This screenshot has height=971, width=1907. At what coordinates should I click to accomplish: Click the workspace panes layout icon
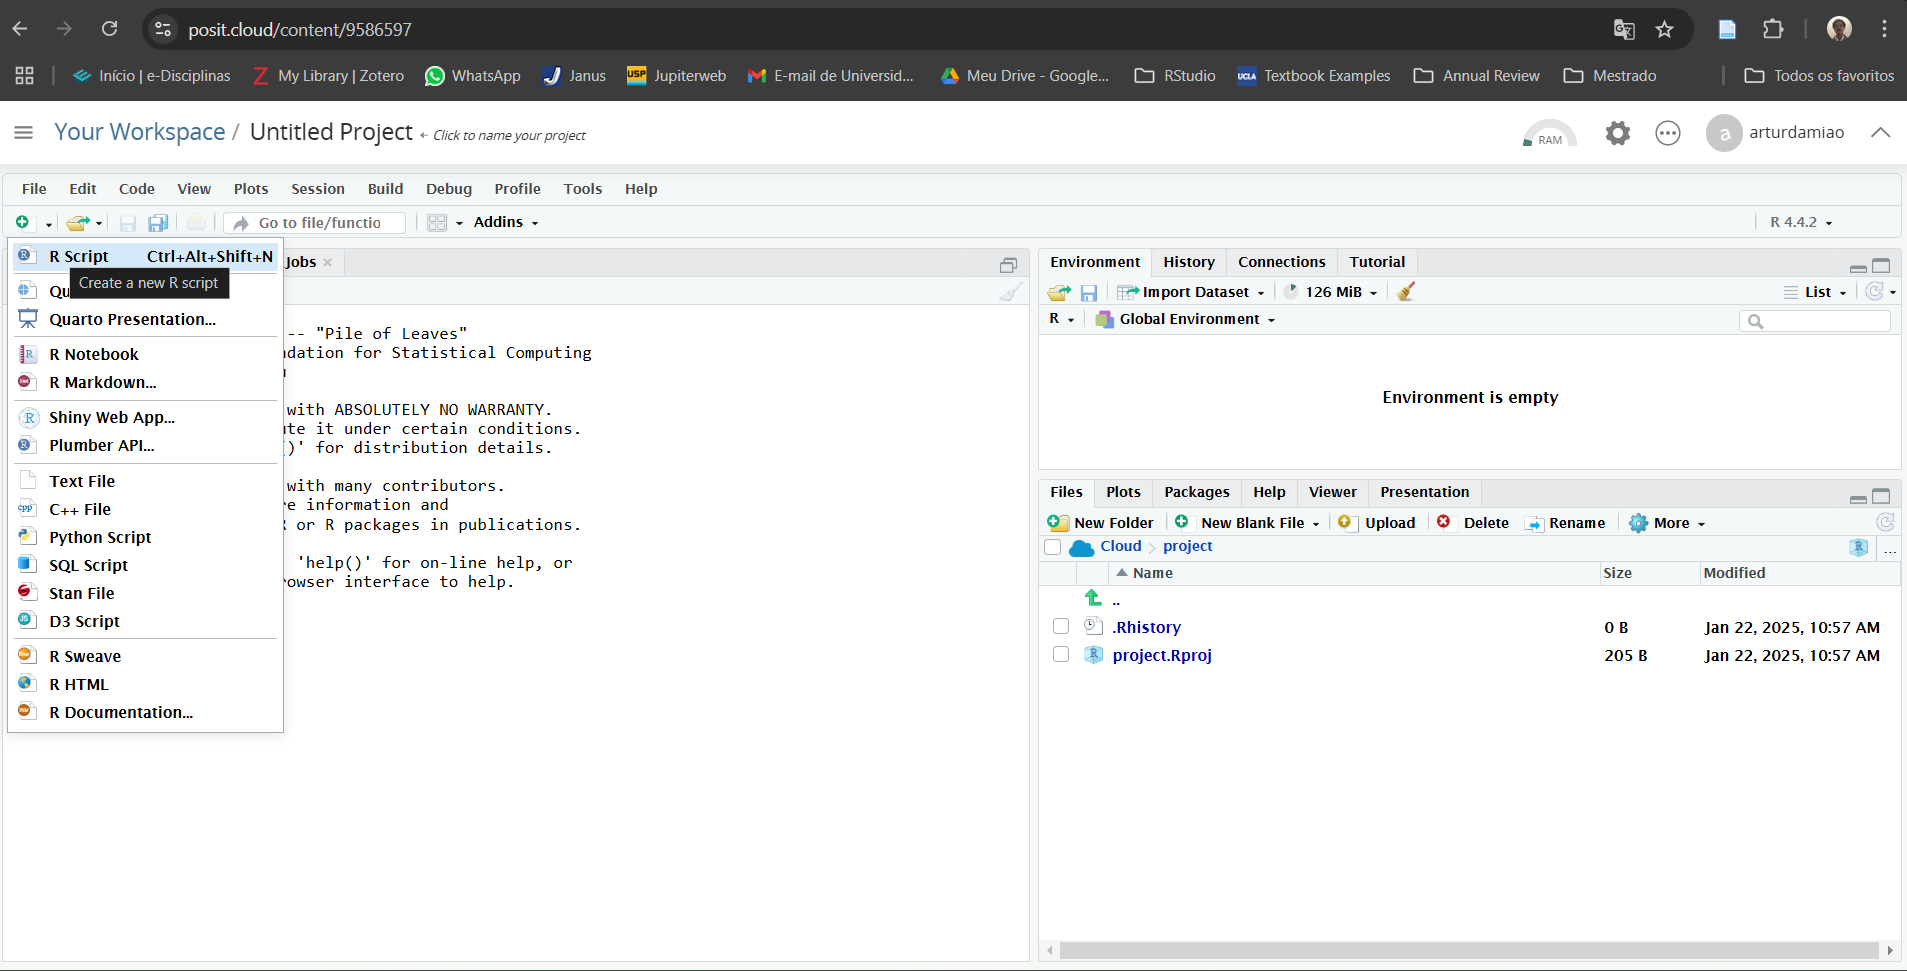click(x=437, y=223)
